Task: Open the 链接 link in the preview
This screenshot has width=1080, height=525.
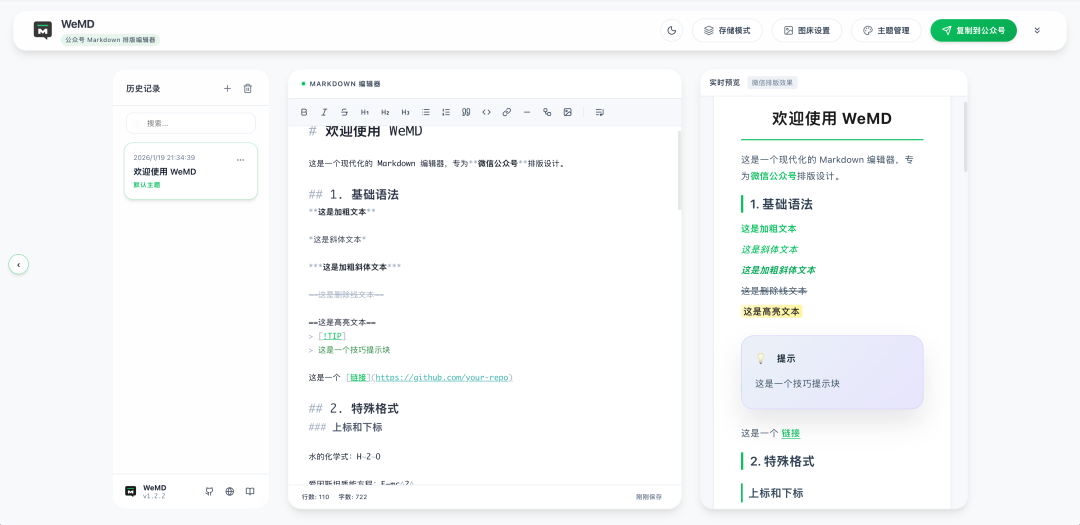Action: [x=790, y=433]
